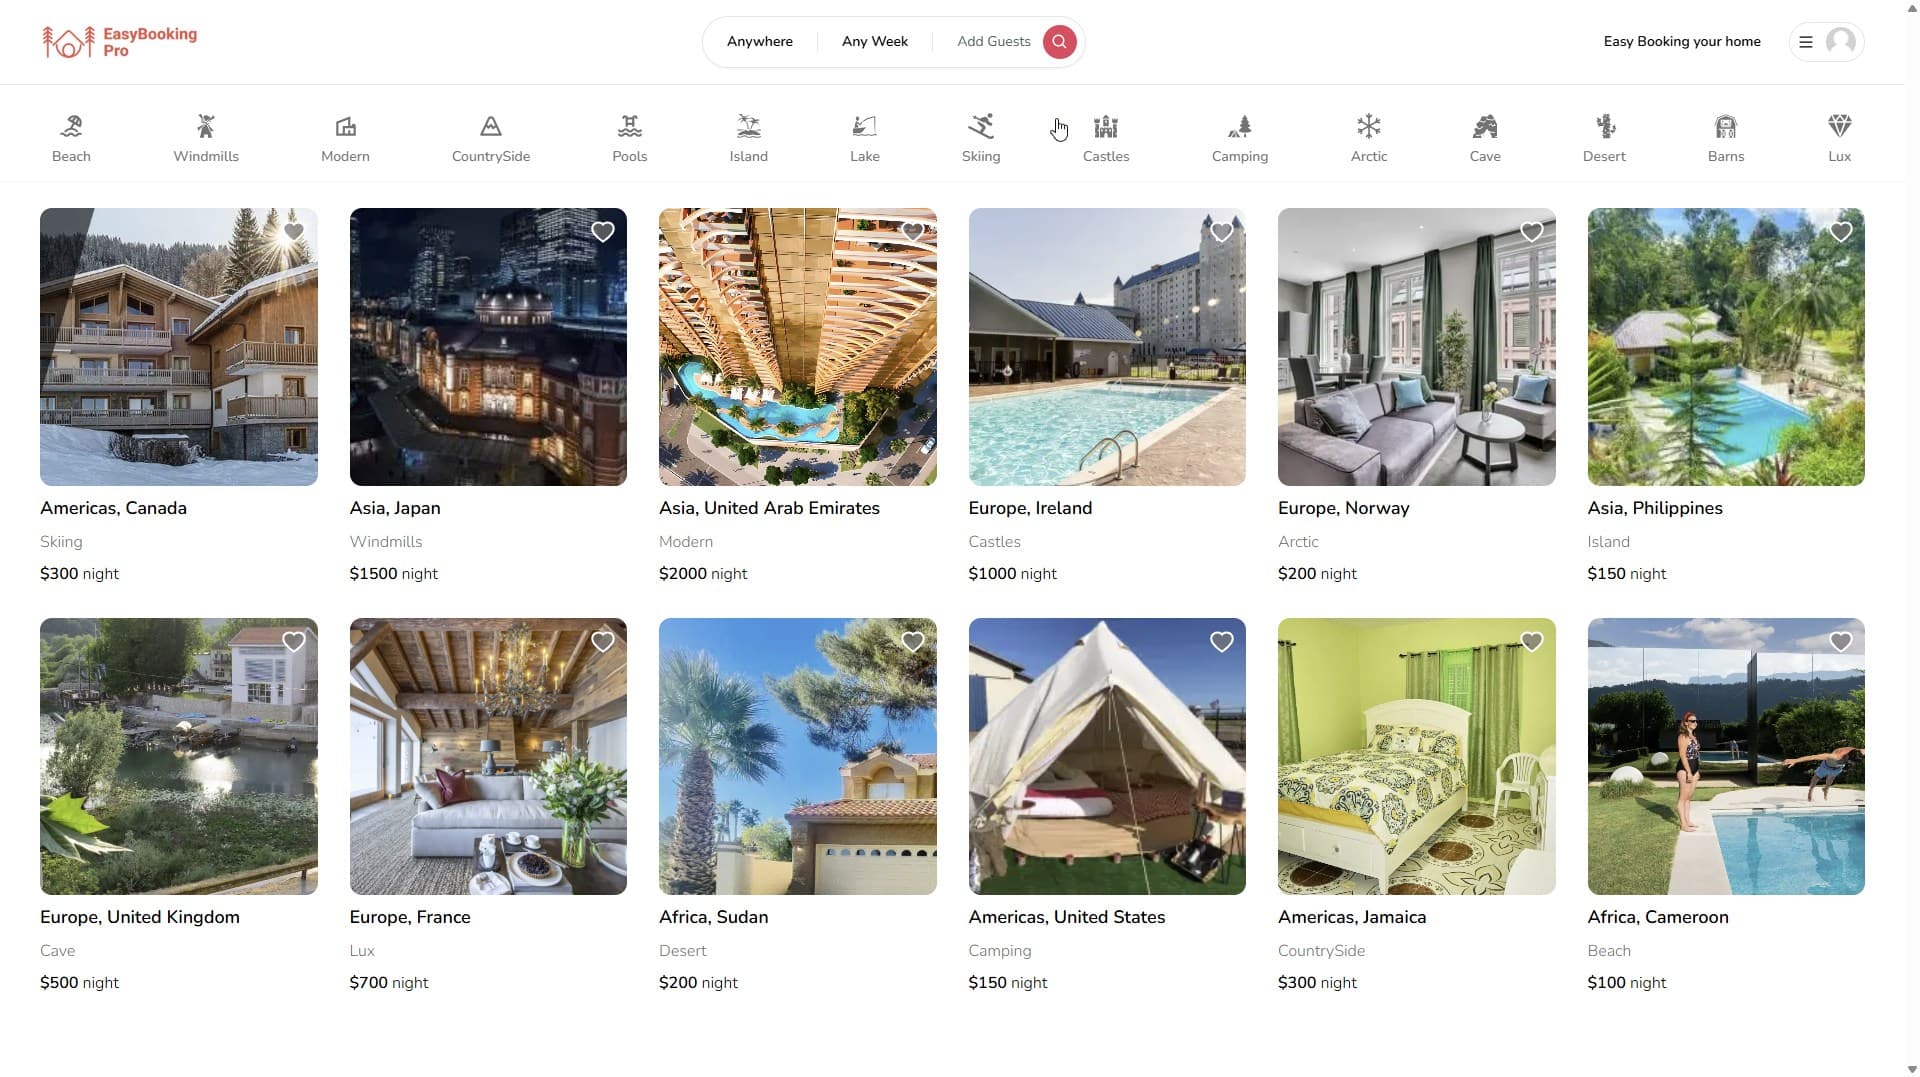This screenshot has height=1077, width=1920.
Task: Click the Europe, Ireland listing title
Action: coord(1030,508)
